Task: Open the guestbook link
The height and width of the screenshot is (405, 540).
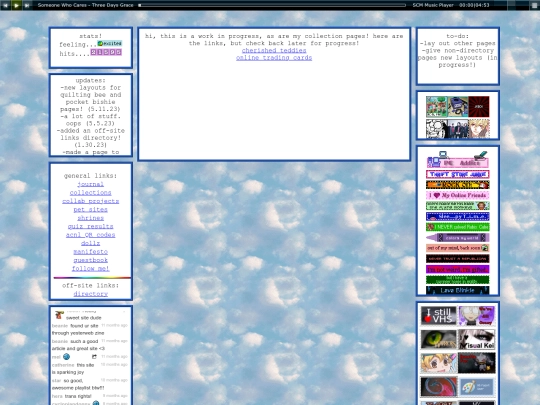Action: point(91,260)
